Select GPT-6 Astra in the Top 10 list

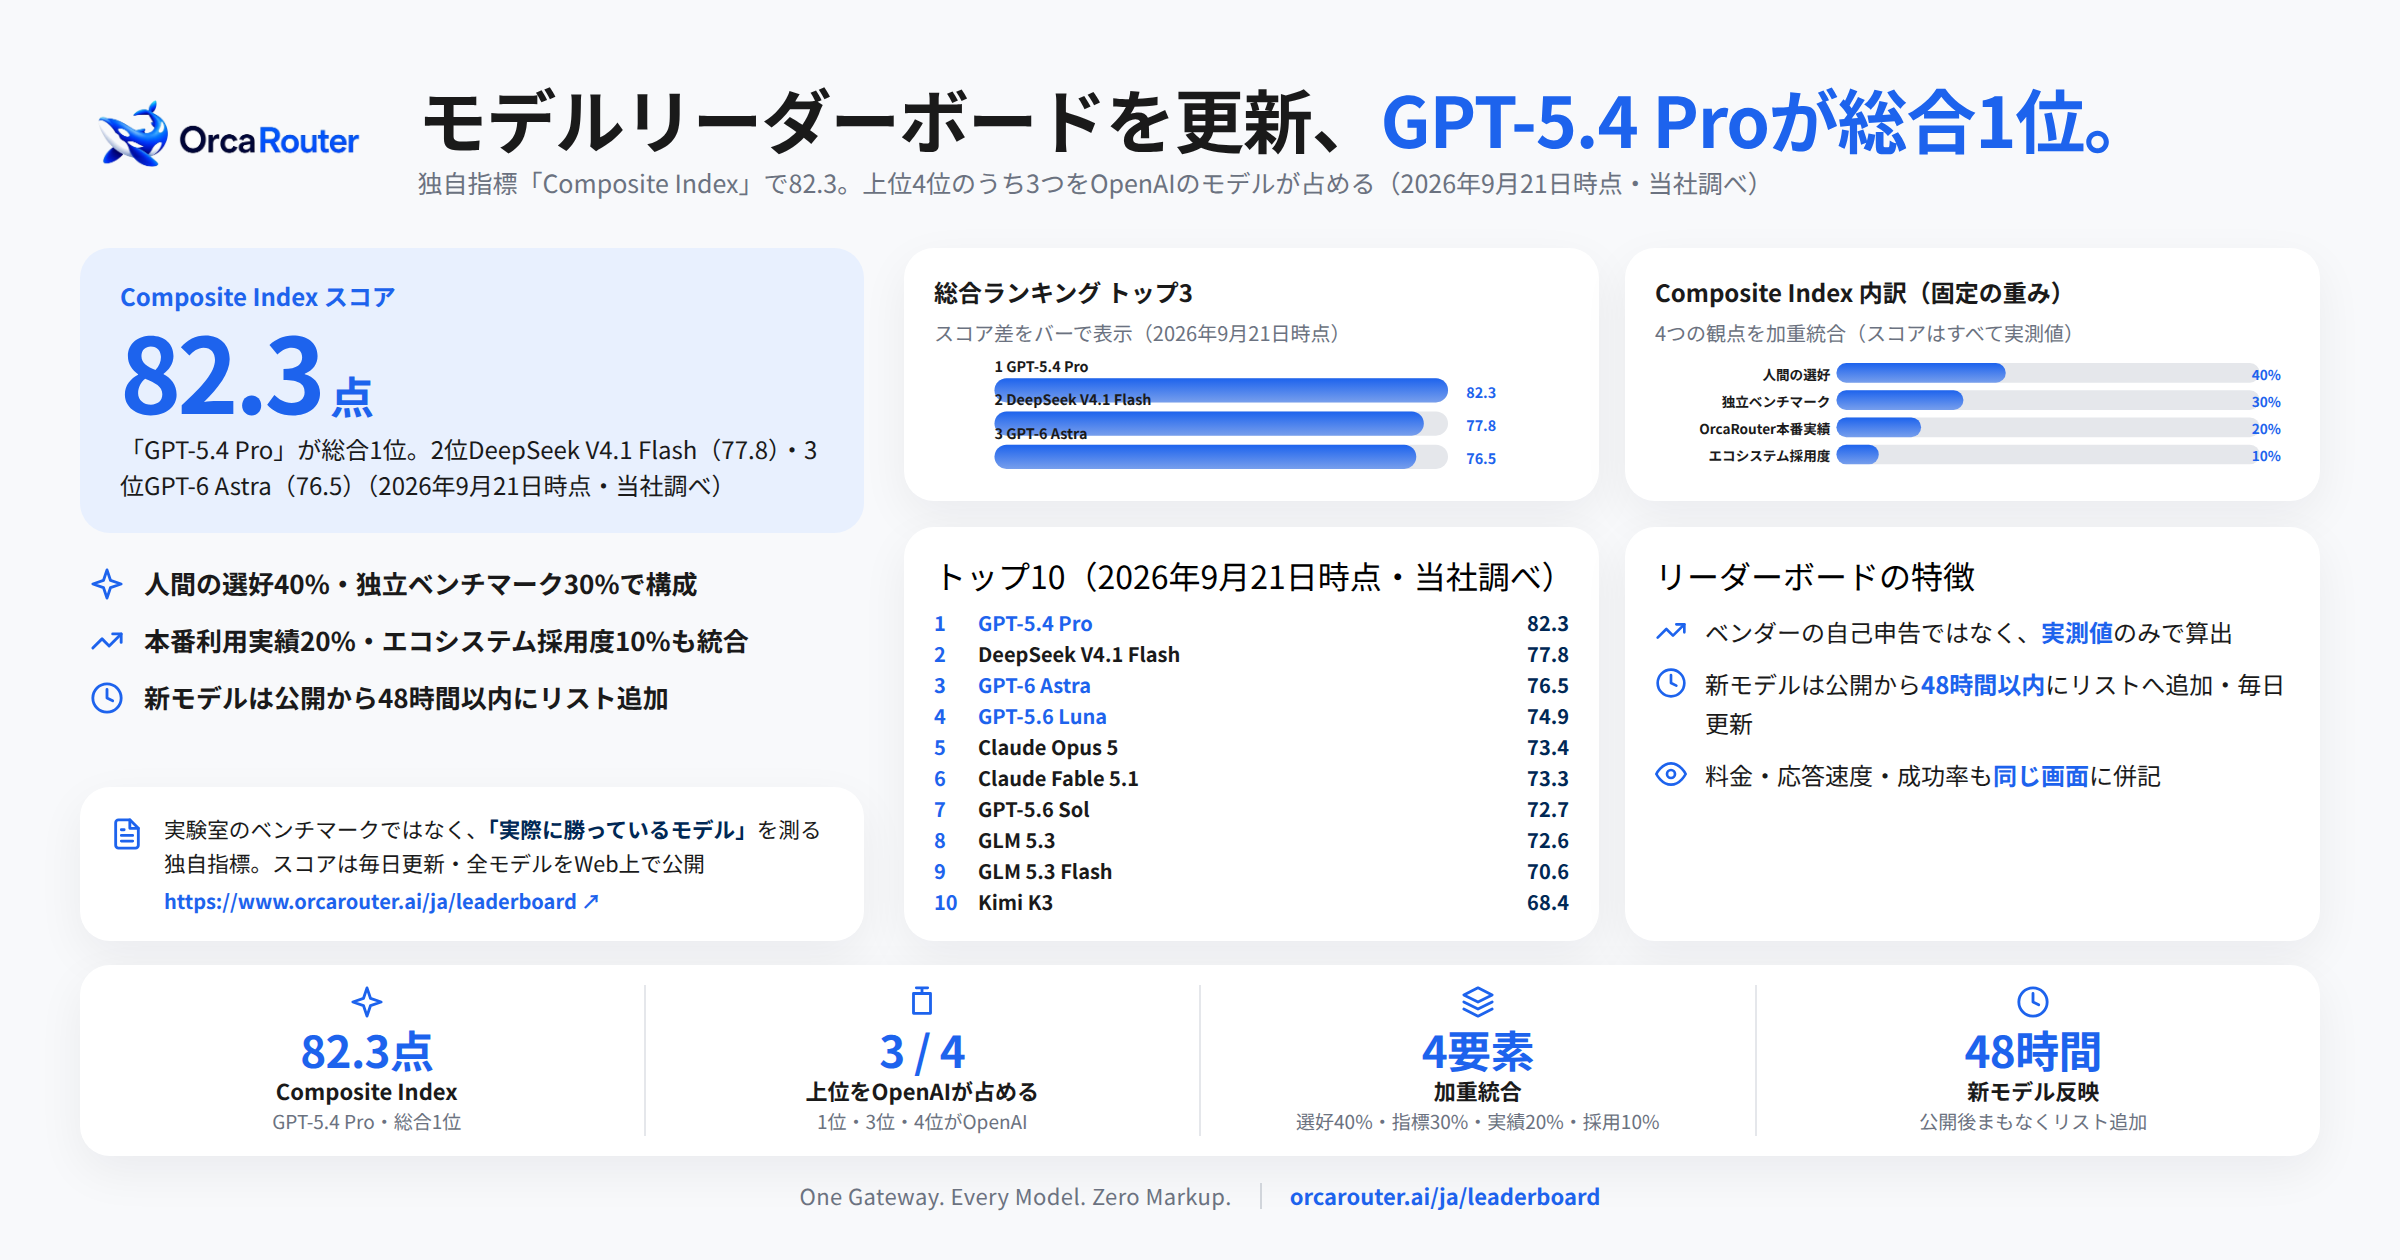coord(1034,686)
